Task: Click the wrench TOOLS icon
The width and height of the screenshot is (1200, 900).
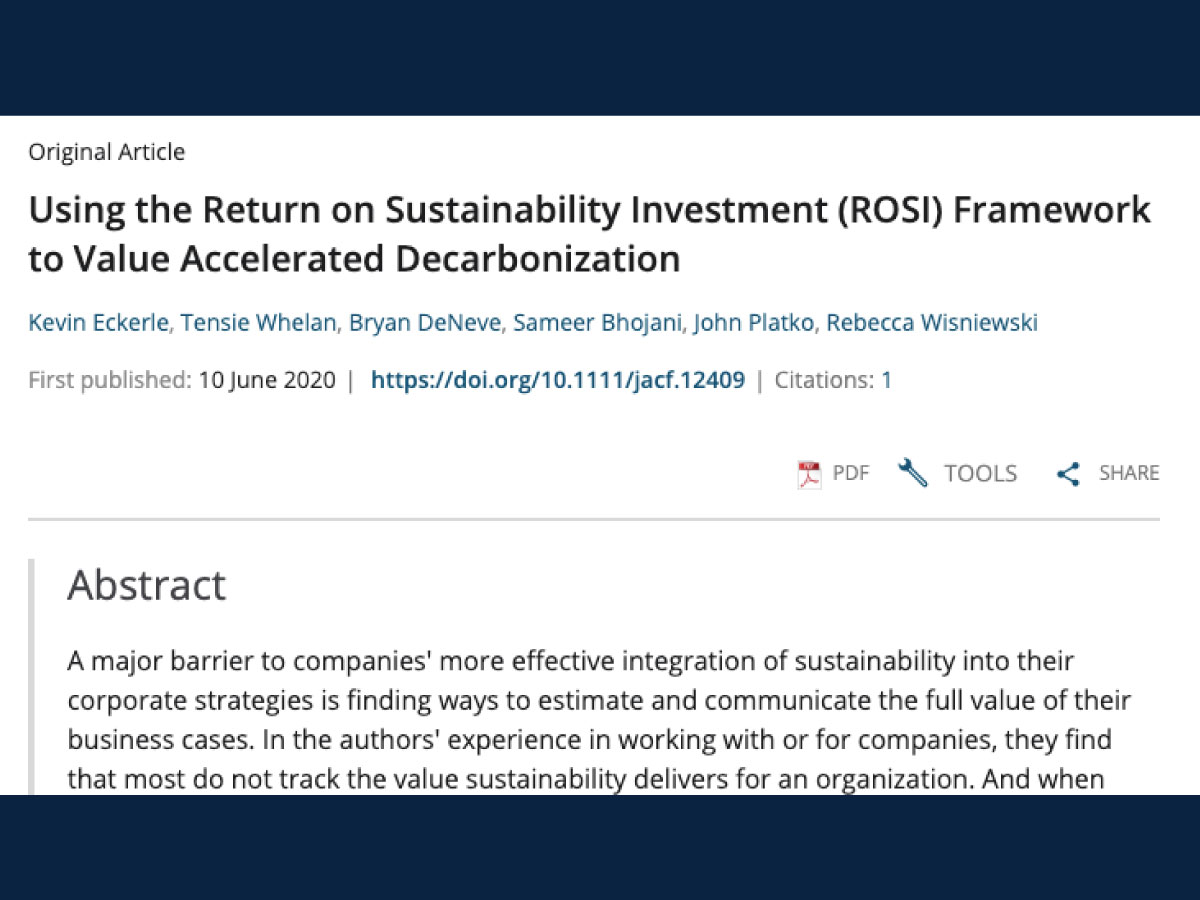Action: pyautogui.click(x=913, y=473)
